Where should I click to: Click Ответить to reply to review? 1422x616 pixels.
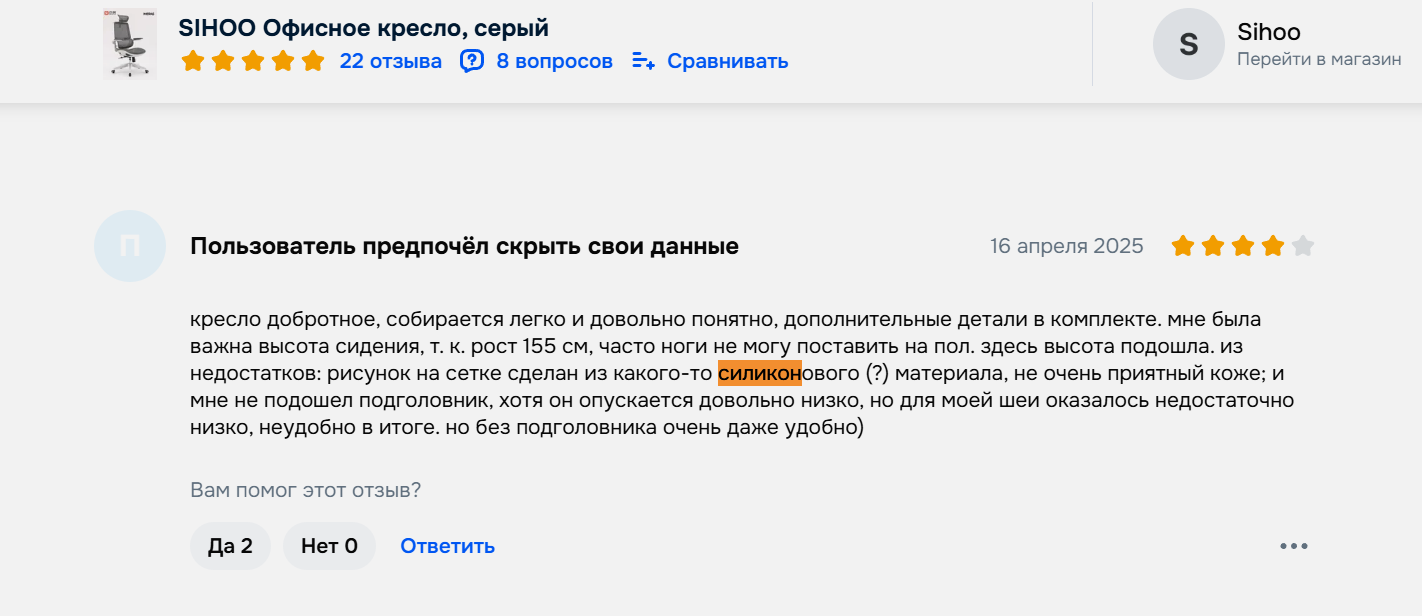coord(447,546)
